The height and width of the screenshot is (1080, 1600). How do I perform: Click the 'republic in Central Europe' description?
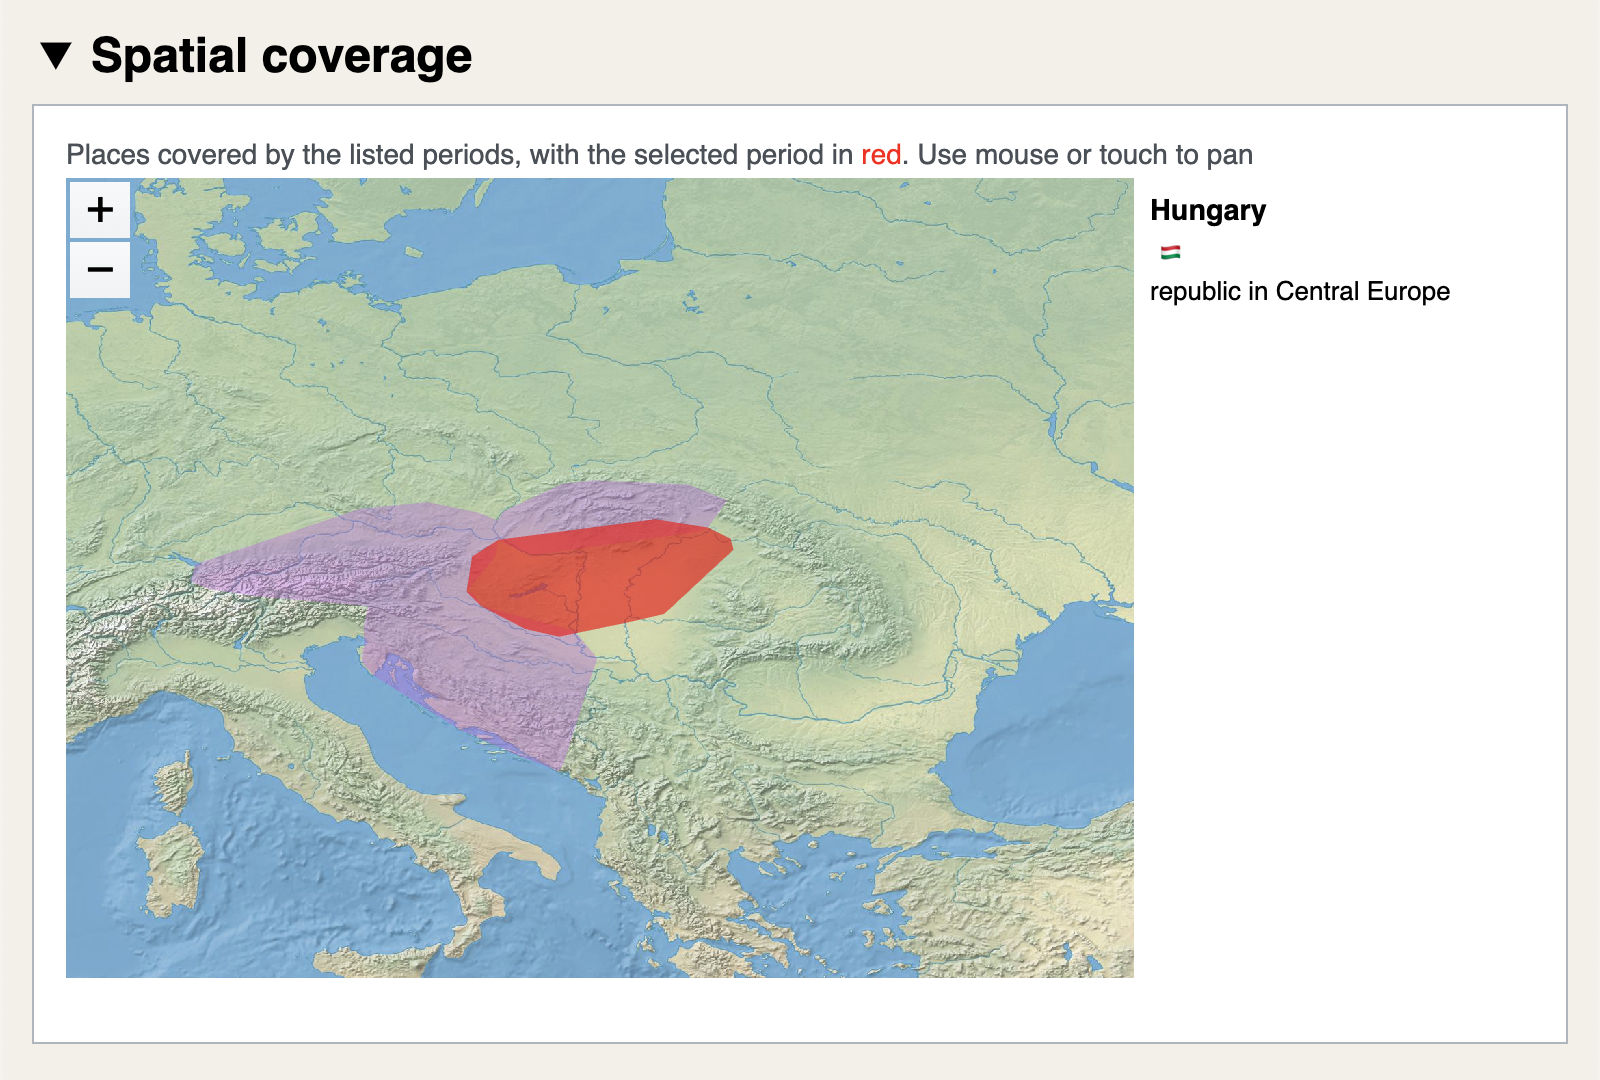[1299, 291]
